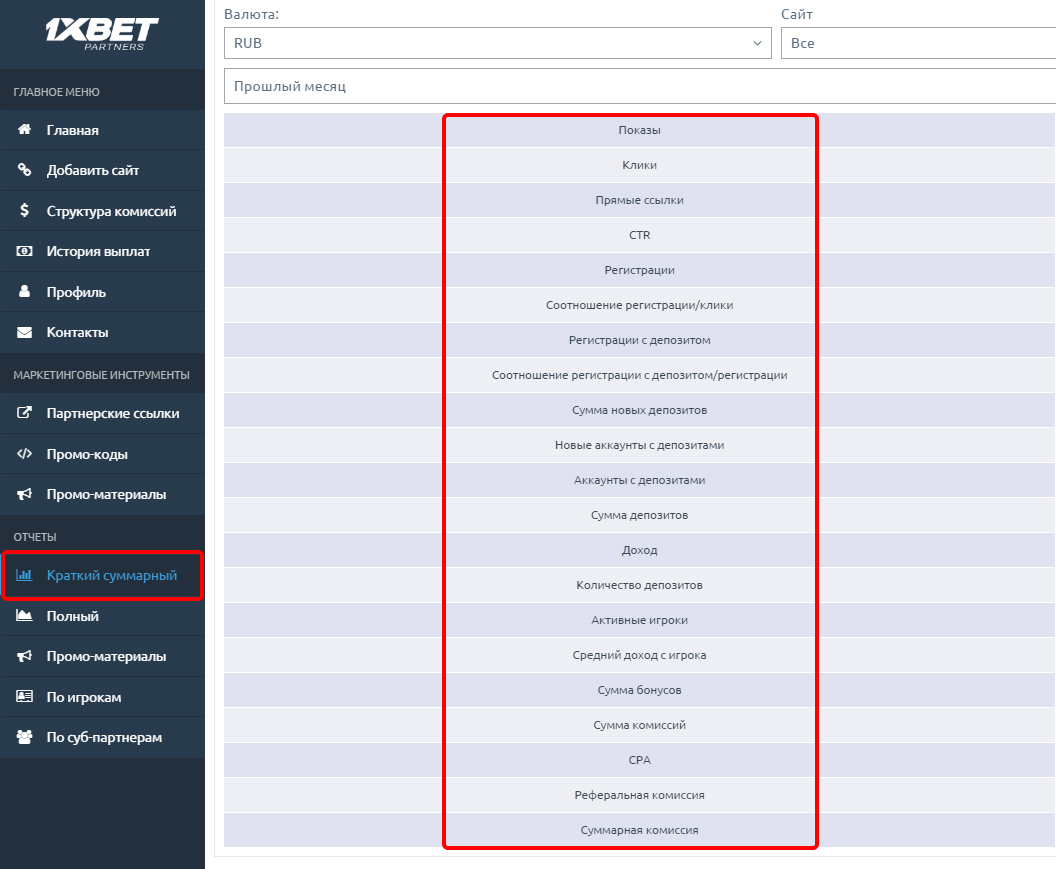The image size is (1056, 869).
Task: Click Активные игроки row
Action: (x=640, y=620)
